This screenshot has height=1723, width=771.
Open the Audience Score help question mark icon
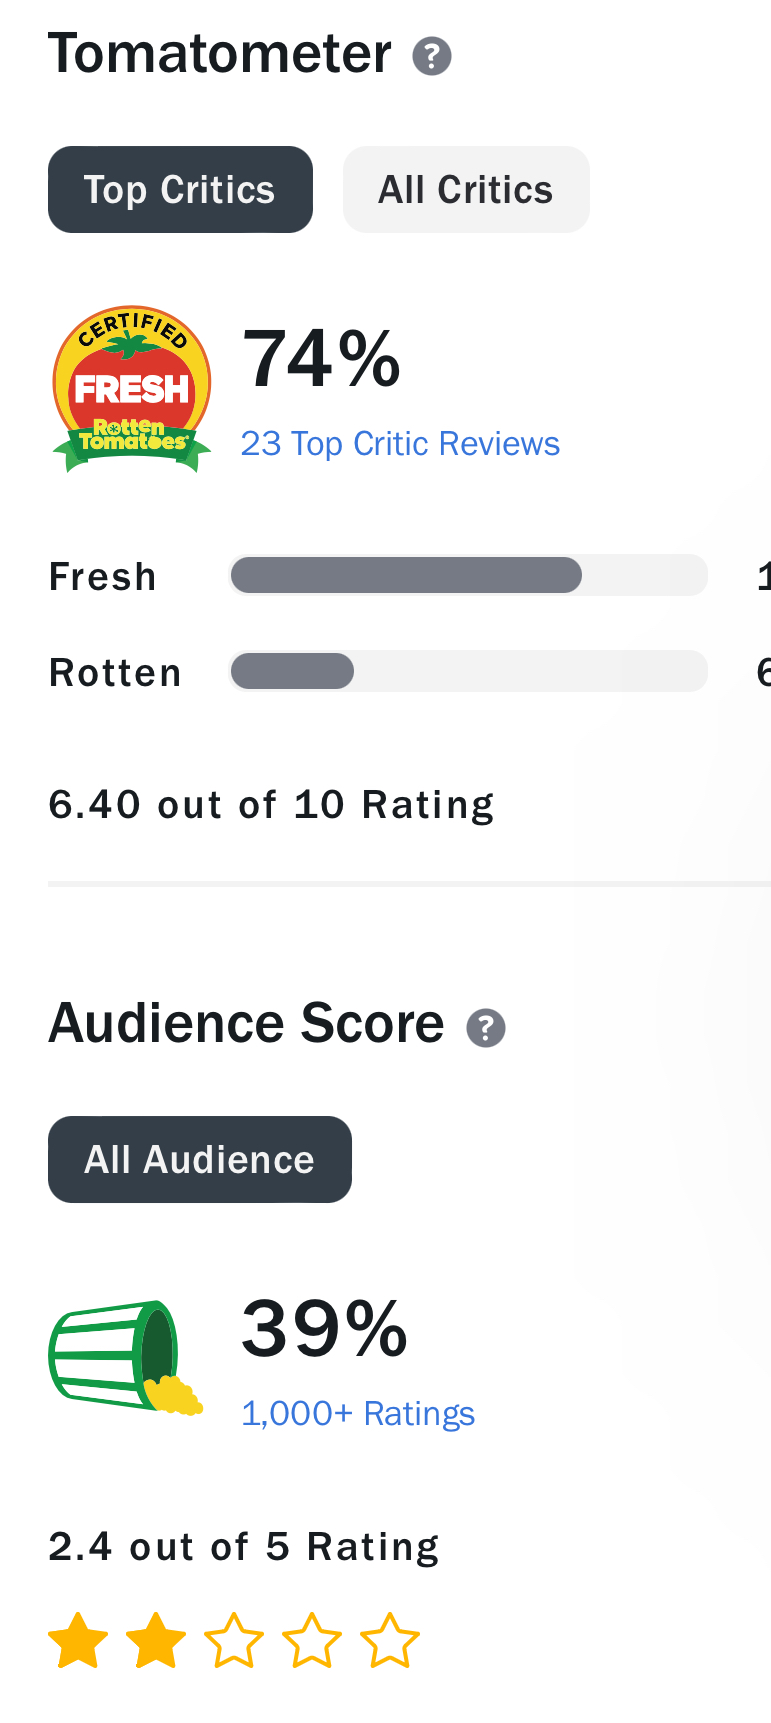(x=486, y=1027)
